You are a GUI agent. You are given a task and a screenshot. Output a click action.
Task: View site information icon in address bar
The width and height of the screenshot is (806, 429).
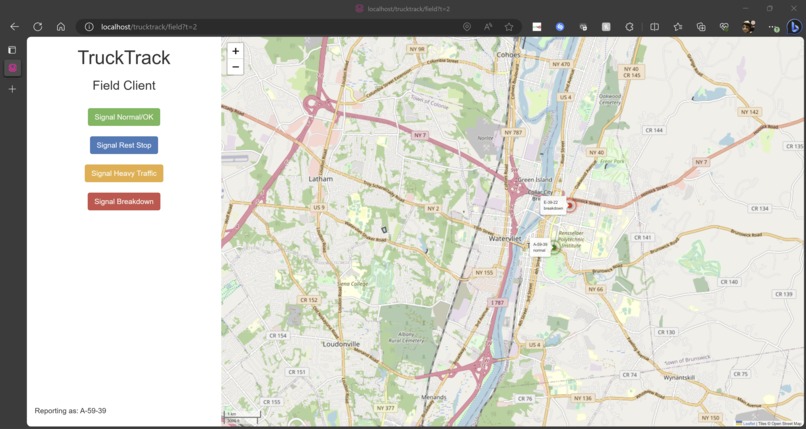[89, 27]
